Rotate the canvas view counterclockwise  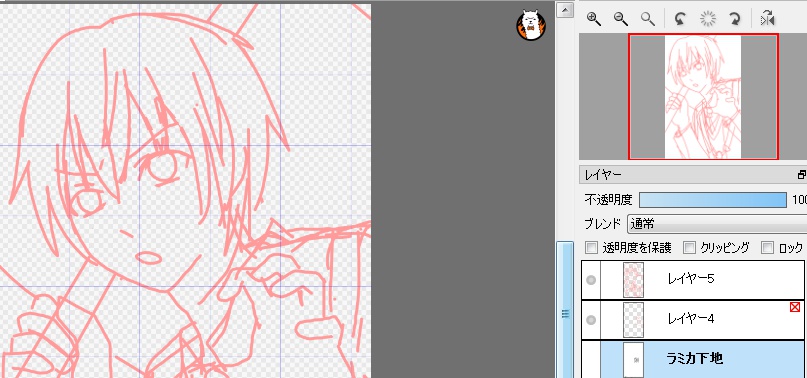click(x=680, y=19)
